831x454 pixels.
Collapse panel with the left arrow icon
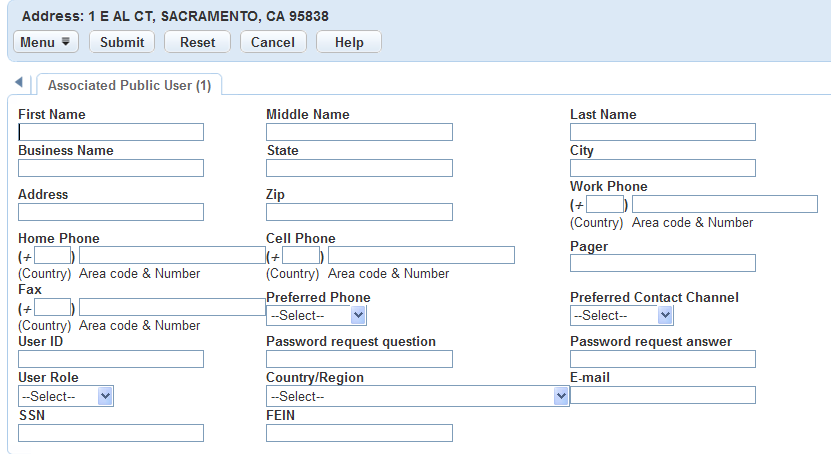coord(18,81)
